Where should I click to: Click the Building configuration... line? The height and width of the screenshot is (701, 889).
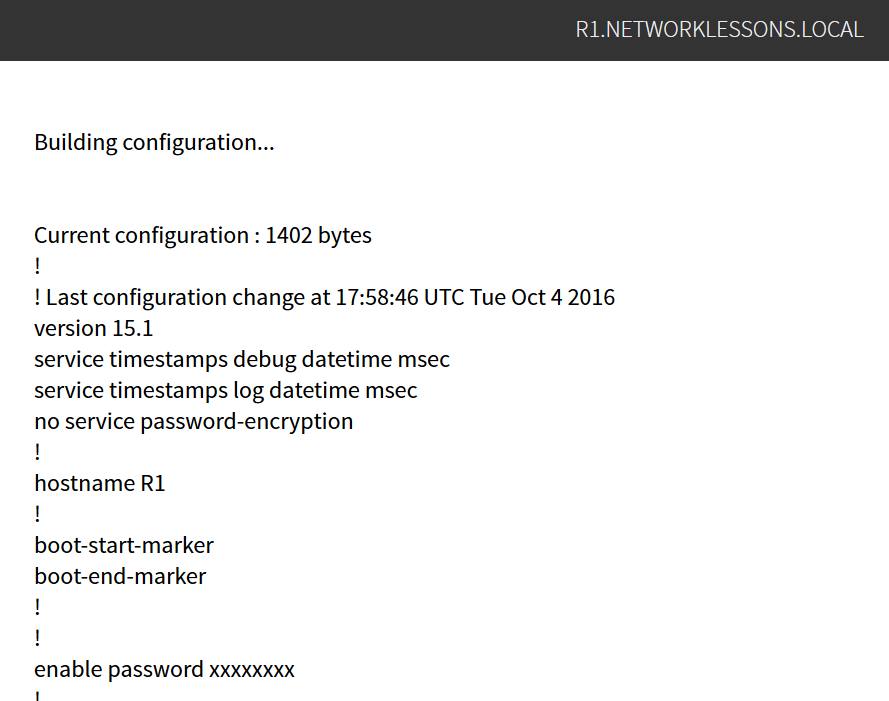154,142
